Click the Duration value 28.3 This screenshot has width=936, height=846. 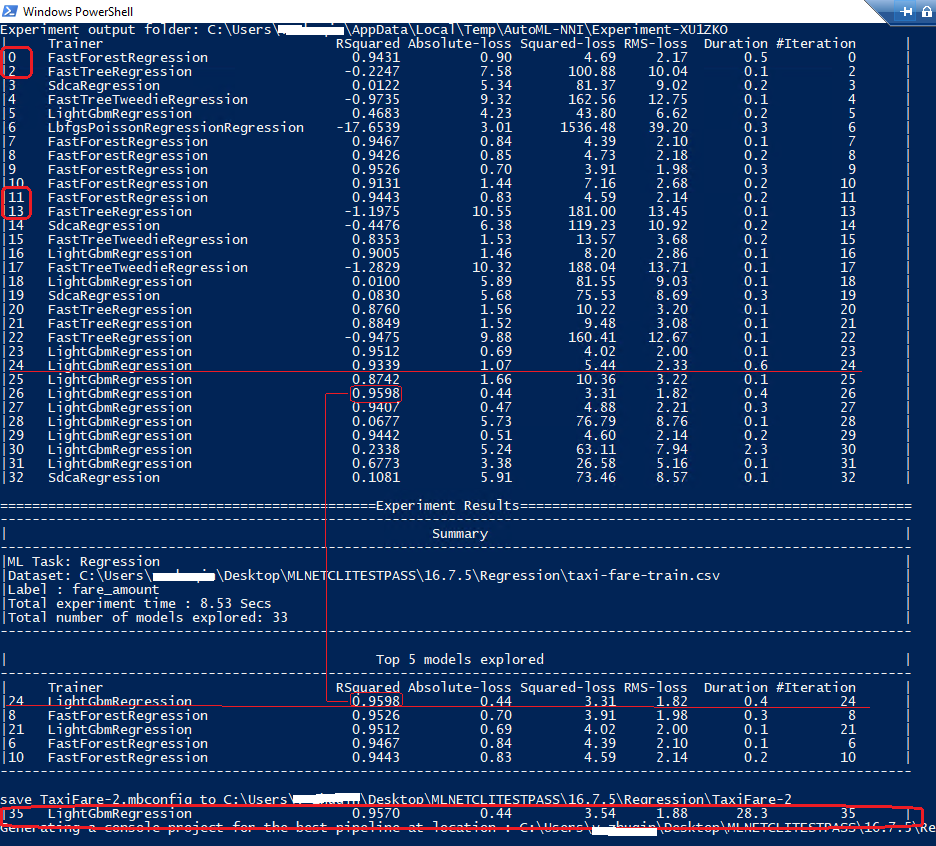(752, 814)
